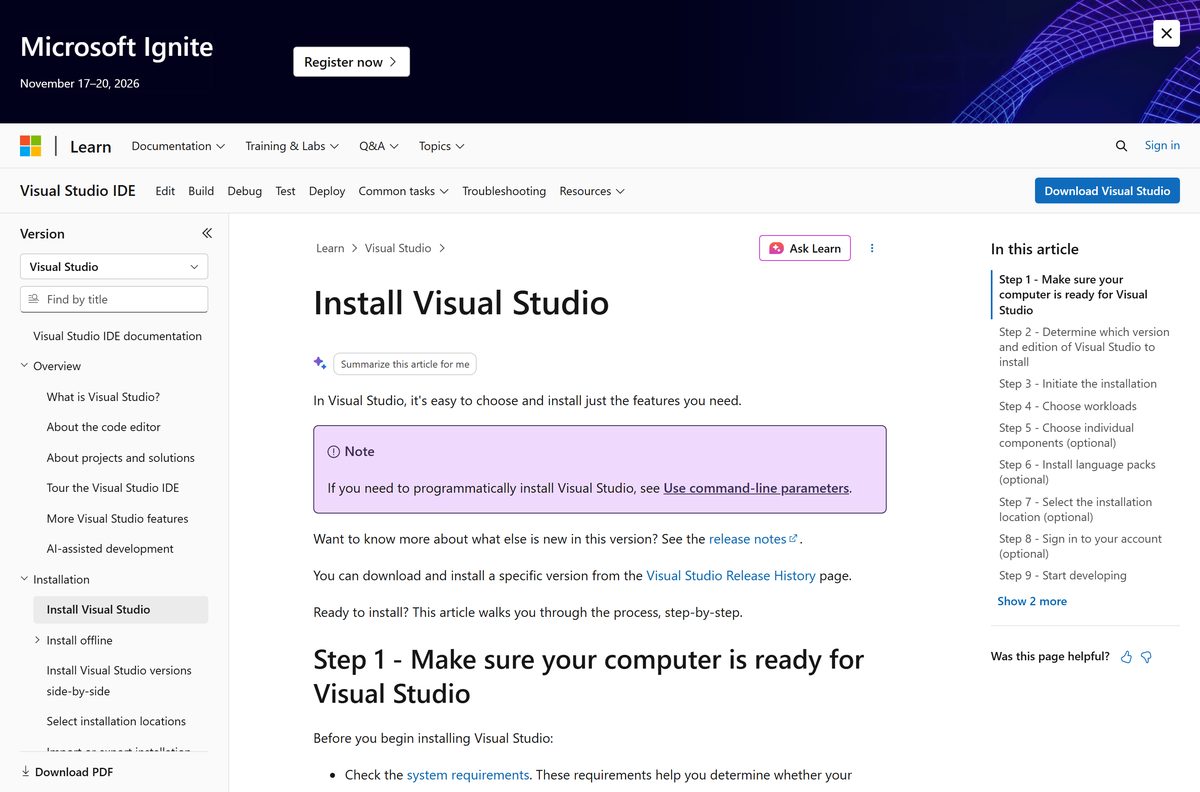This screenshot has width=1200, height=792.
Task: Jump to Step 2 in article outline
Action: [1084, 347]
